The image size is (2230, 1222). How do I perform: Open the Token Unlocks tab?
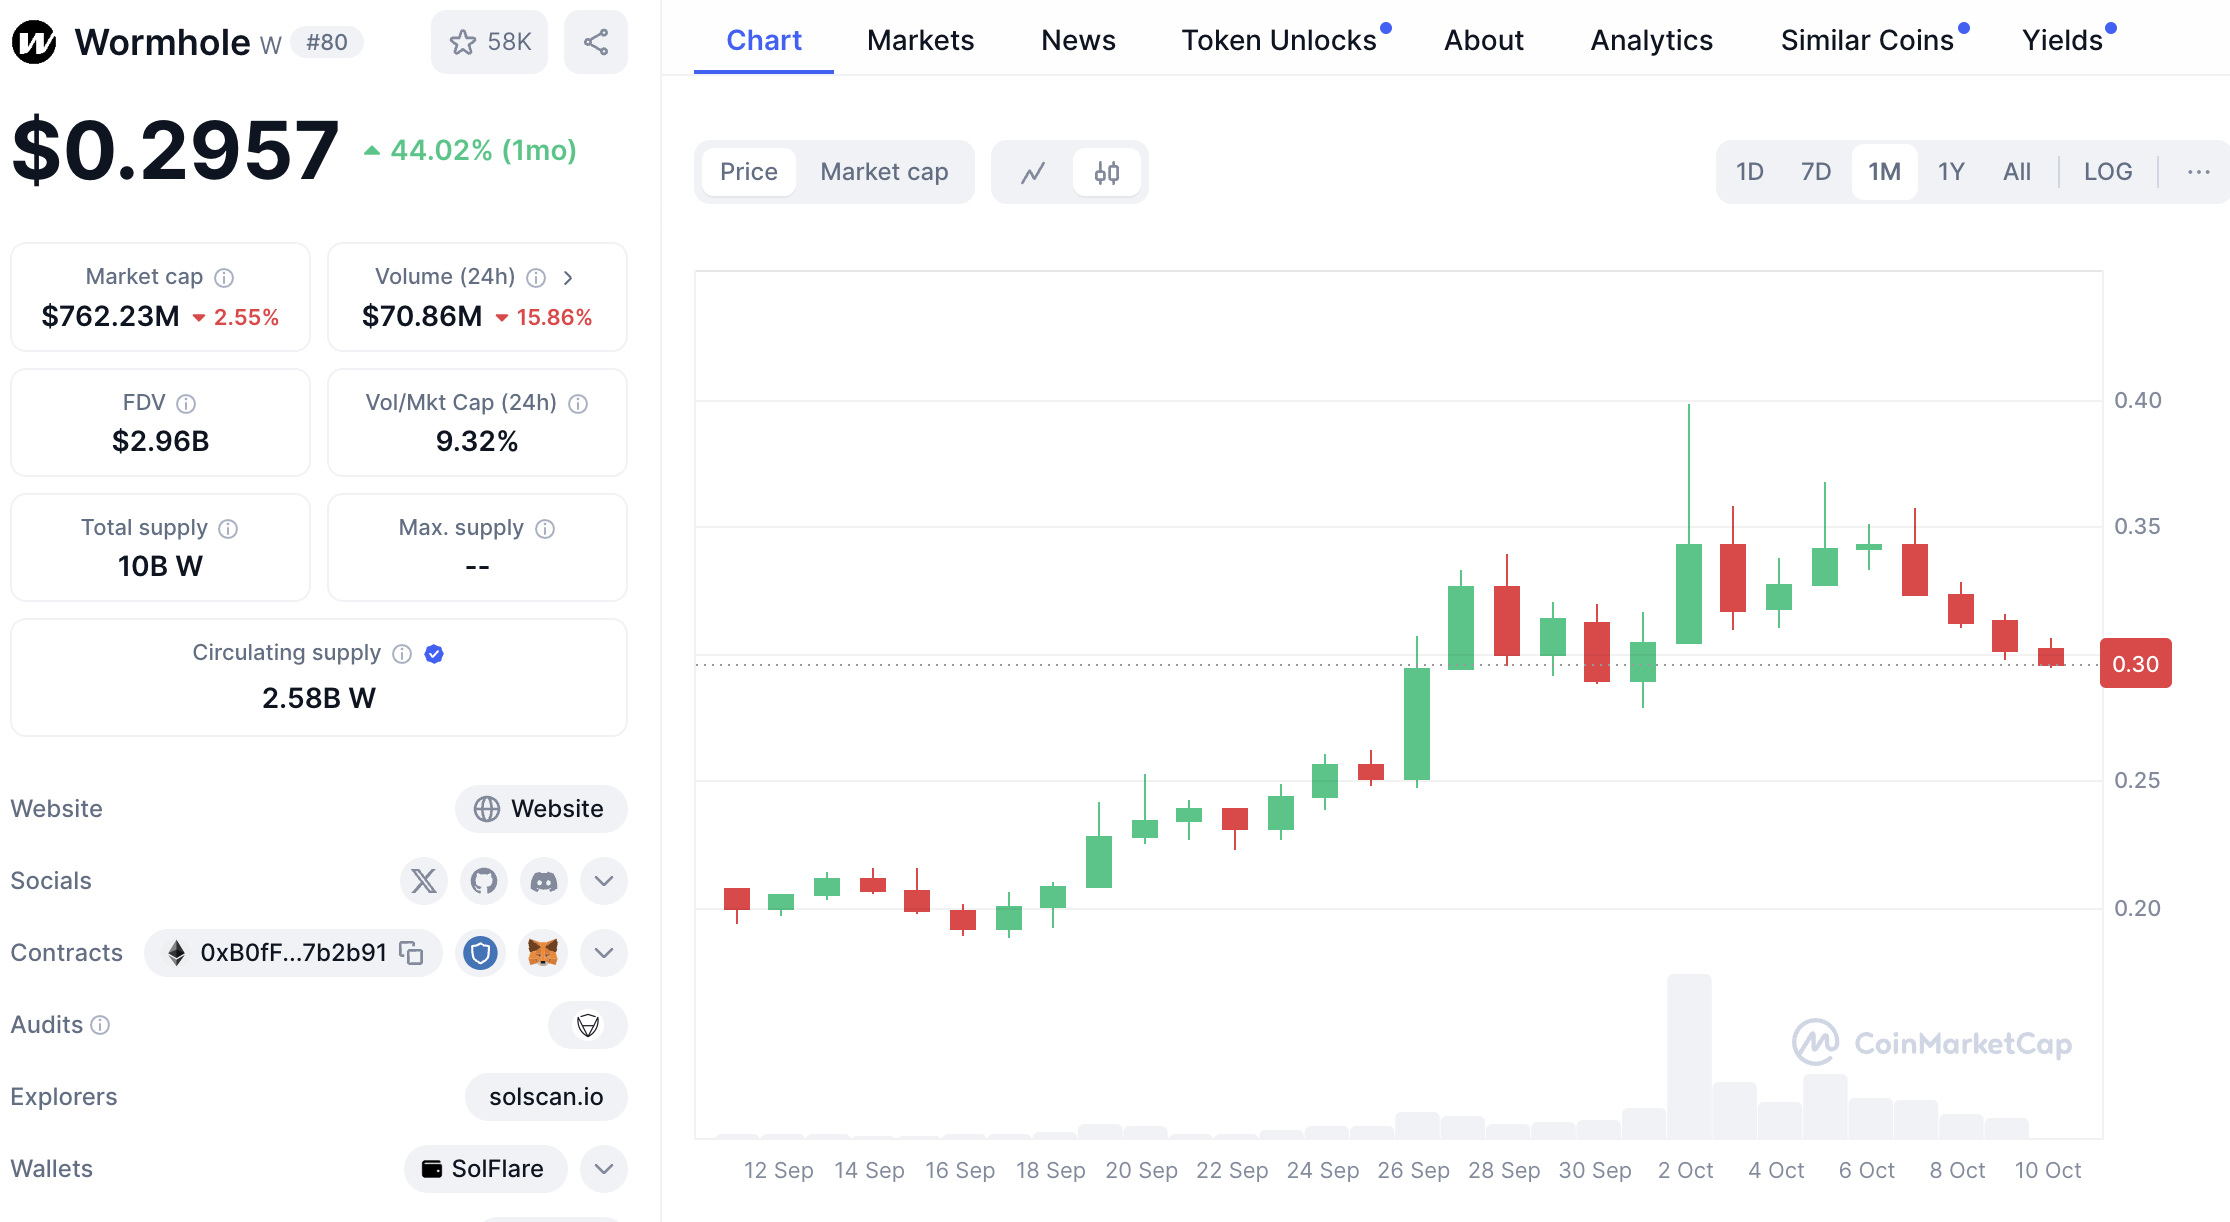click(1280, 40)
